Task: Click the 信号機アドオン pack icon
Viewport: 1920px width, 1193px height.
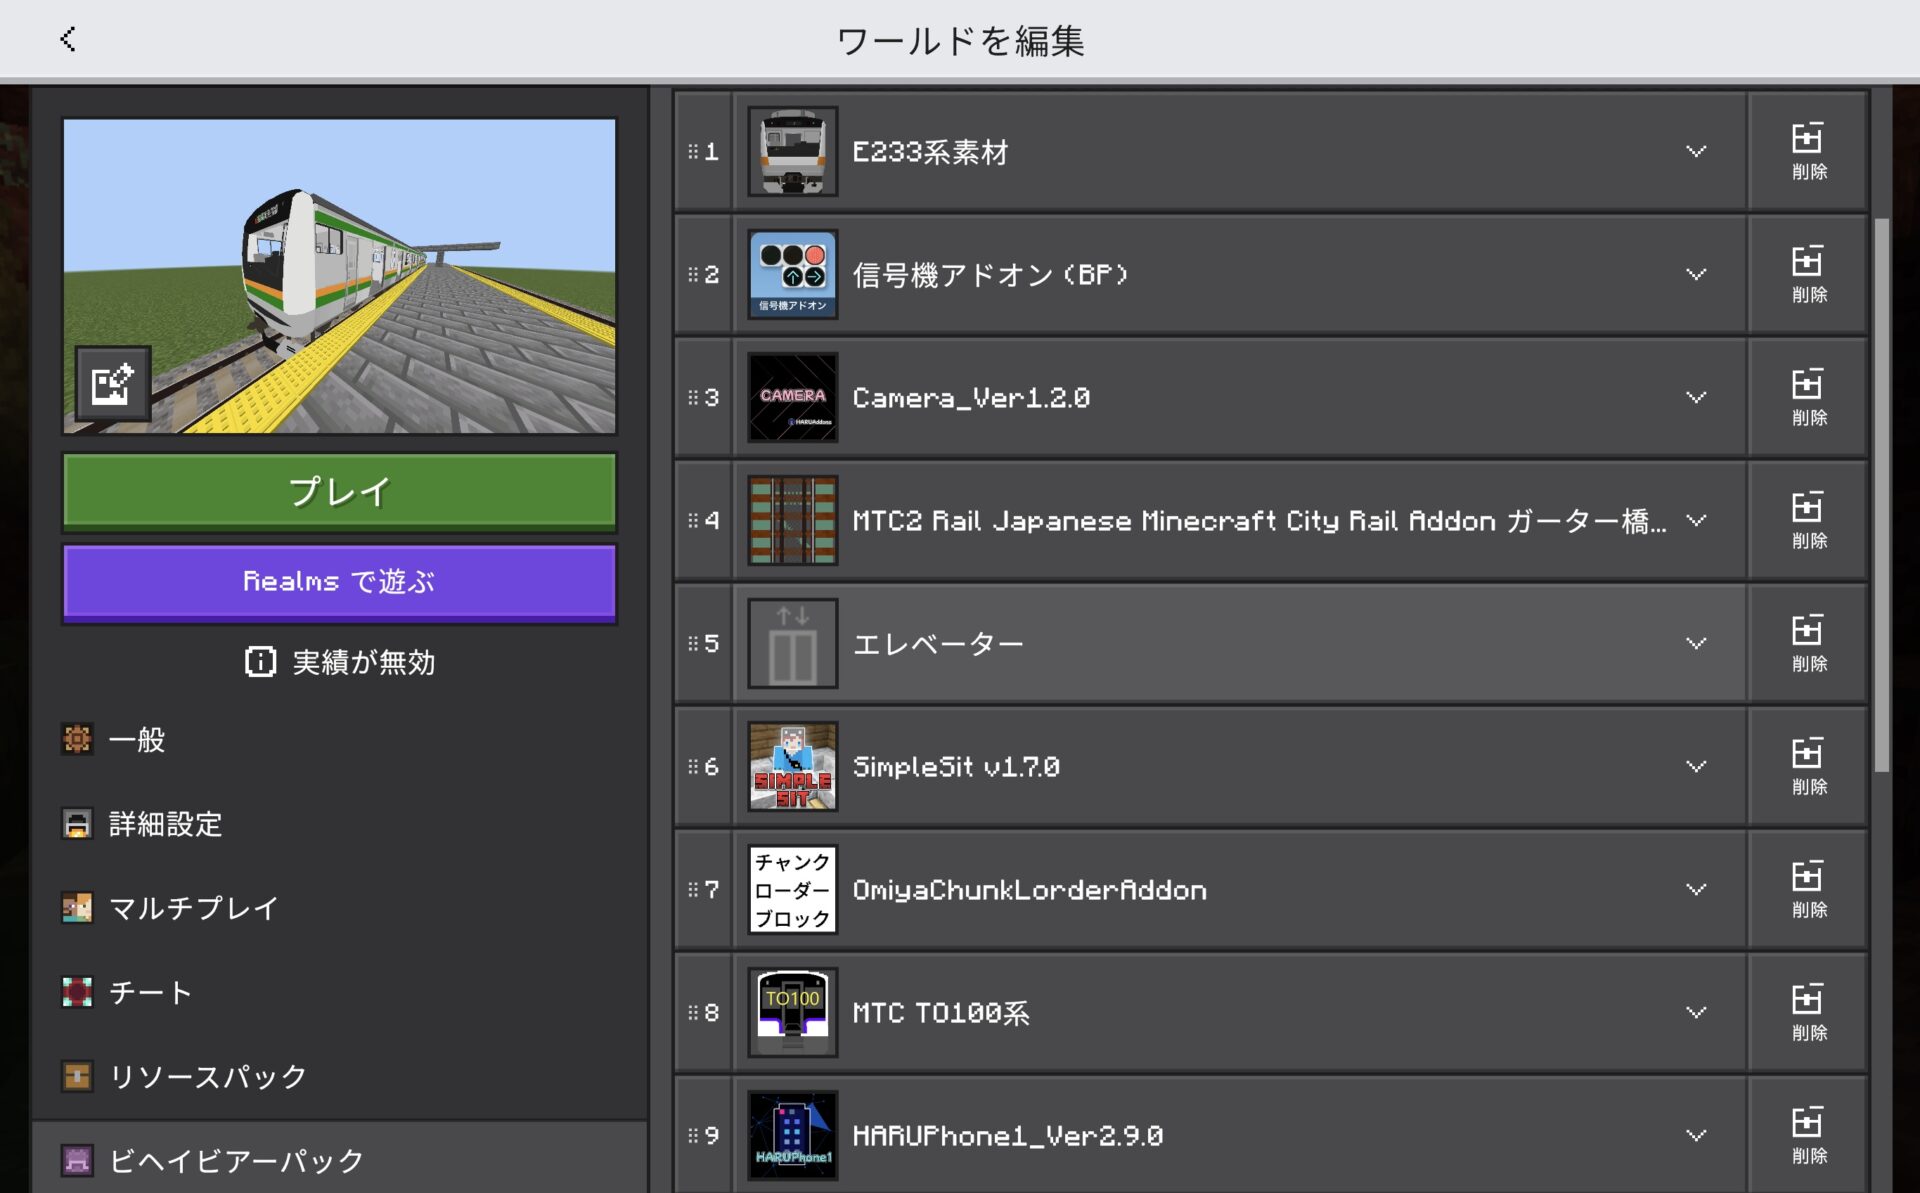Action: [x=793, y=274]
